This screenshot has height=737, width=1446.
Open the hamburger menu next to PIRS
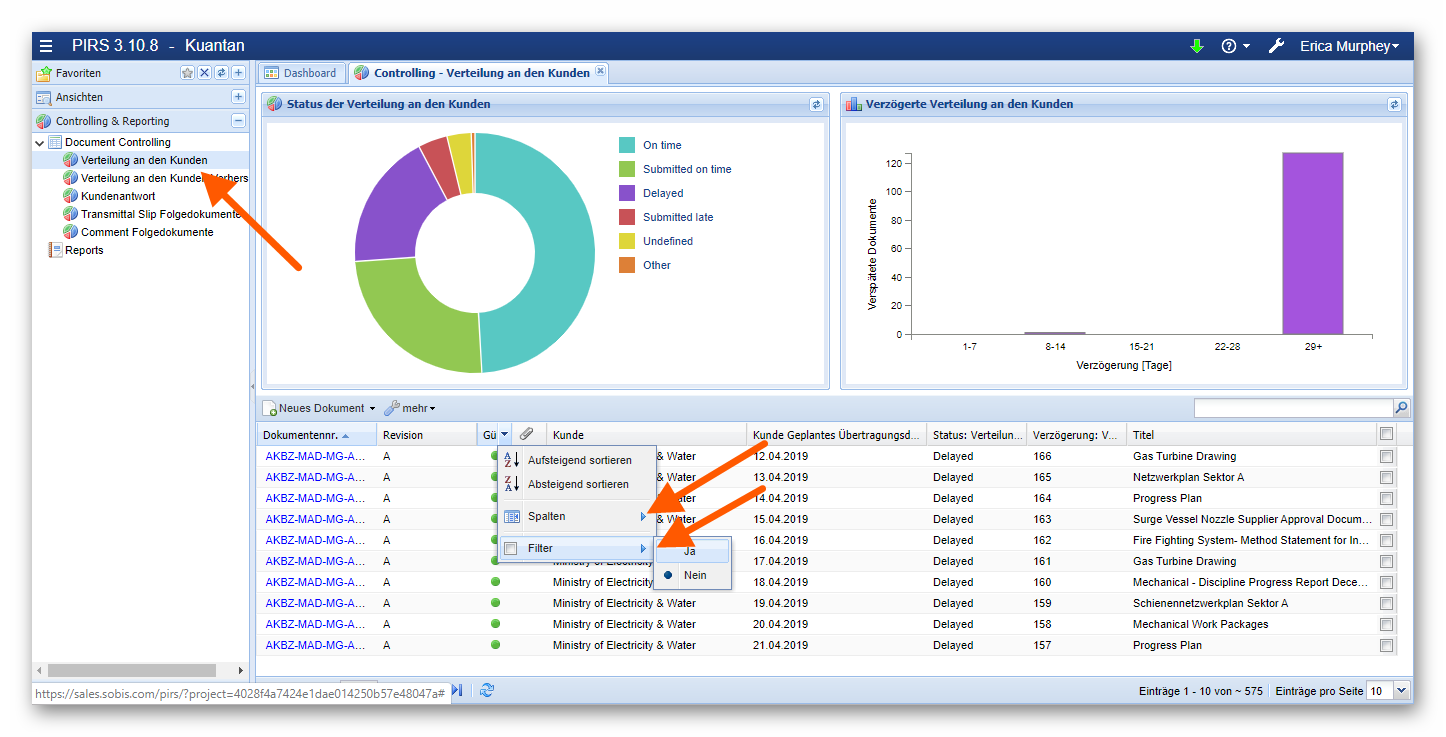[46, 46]
